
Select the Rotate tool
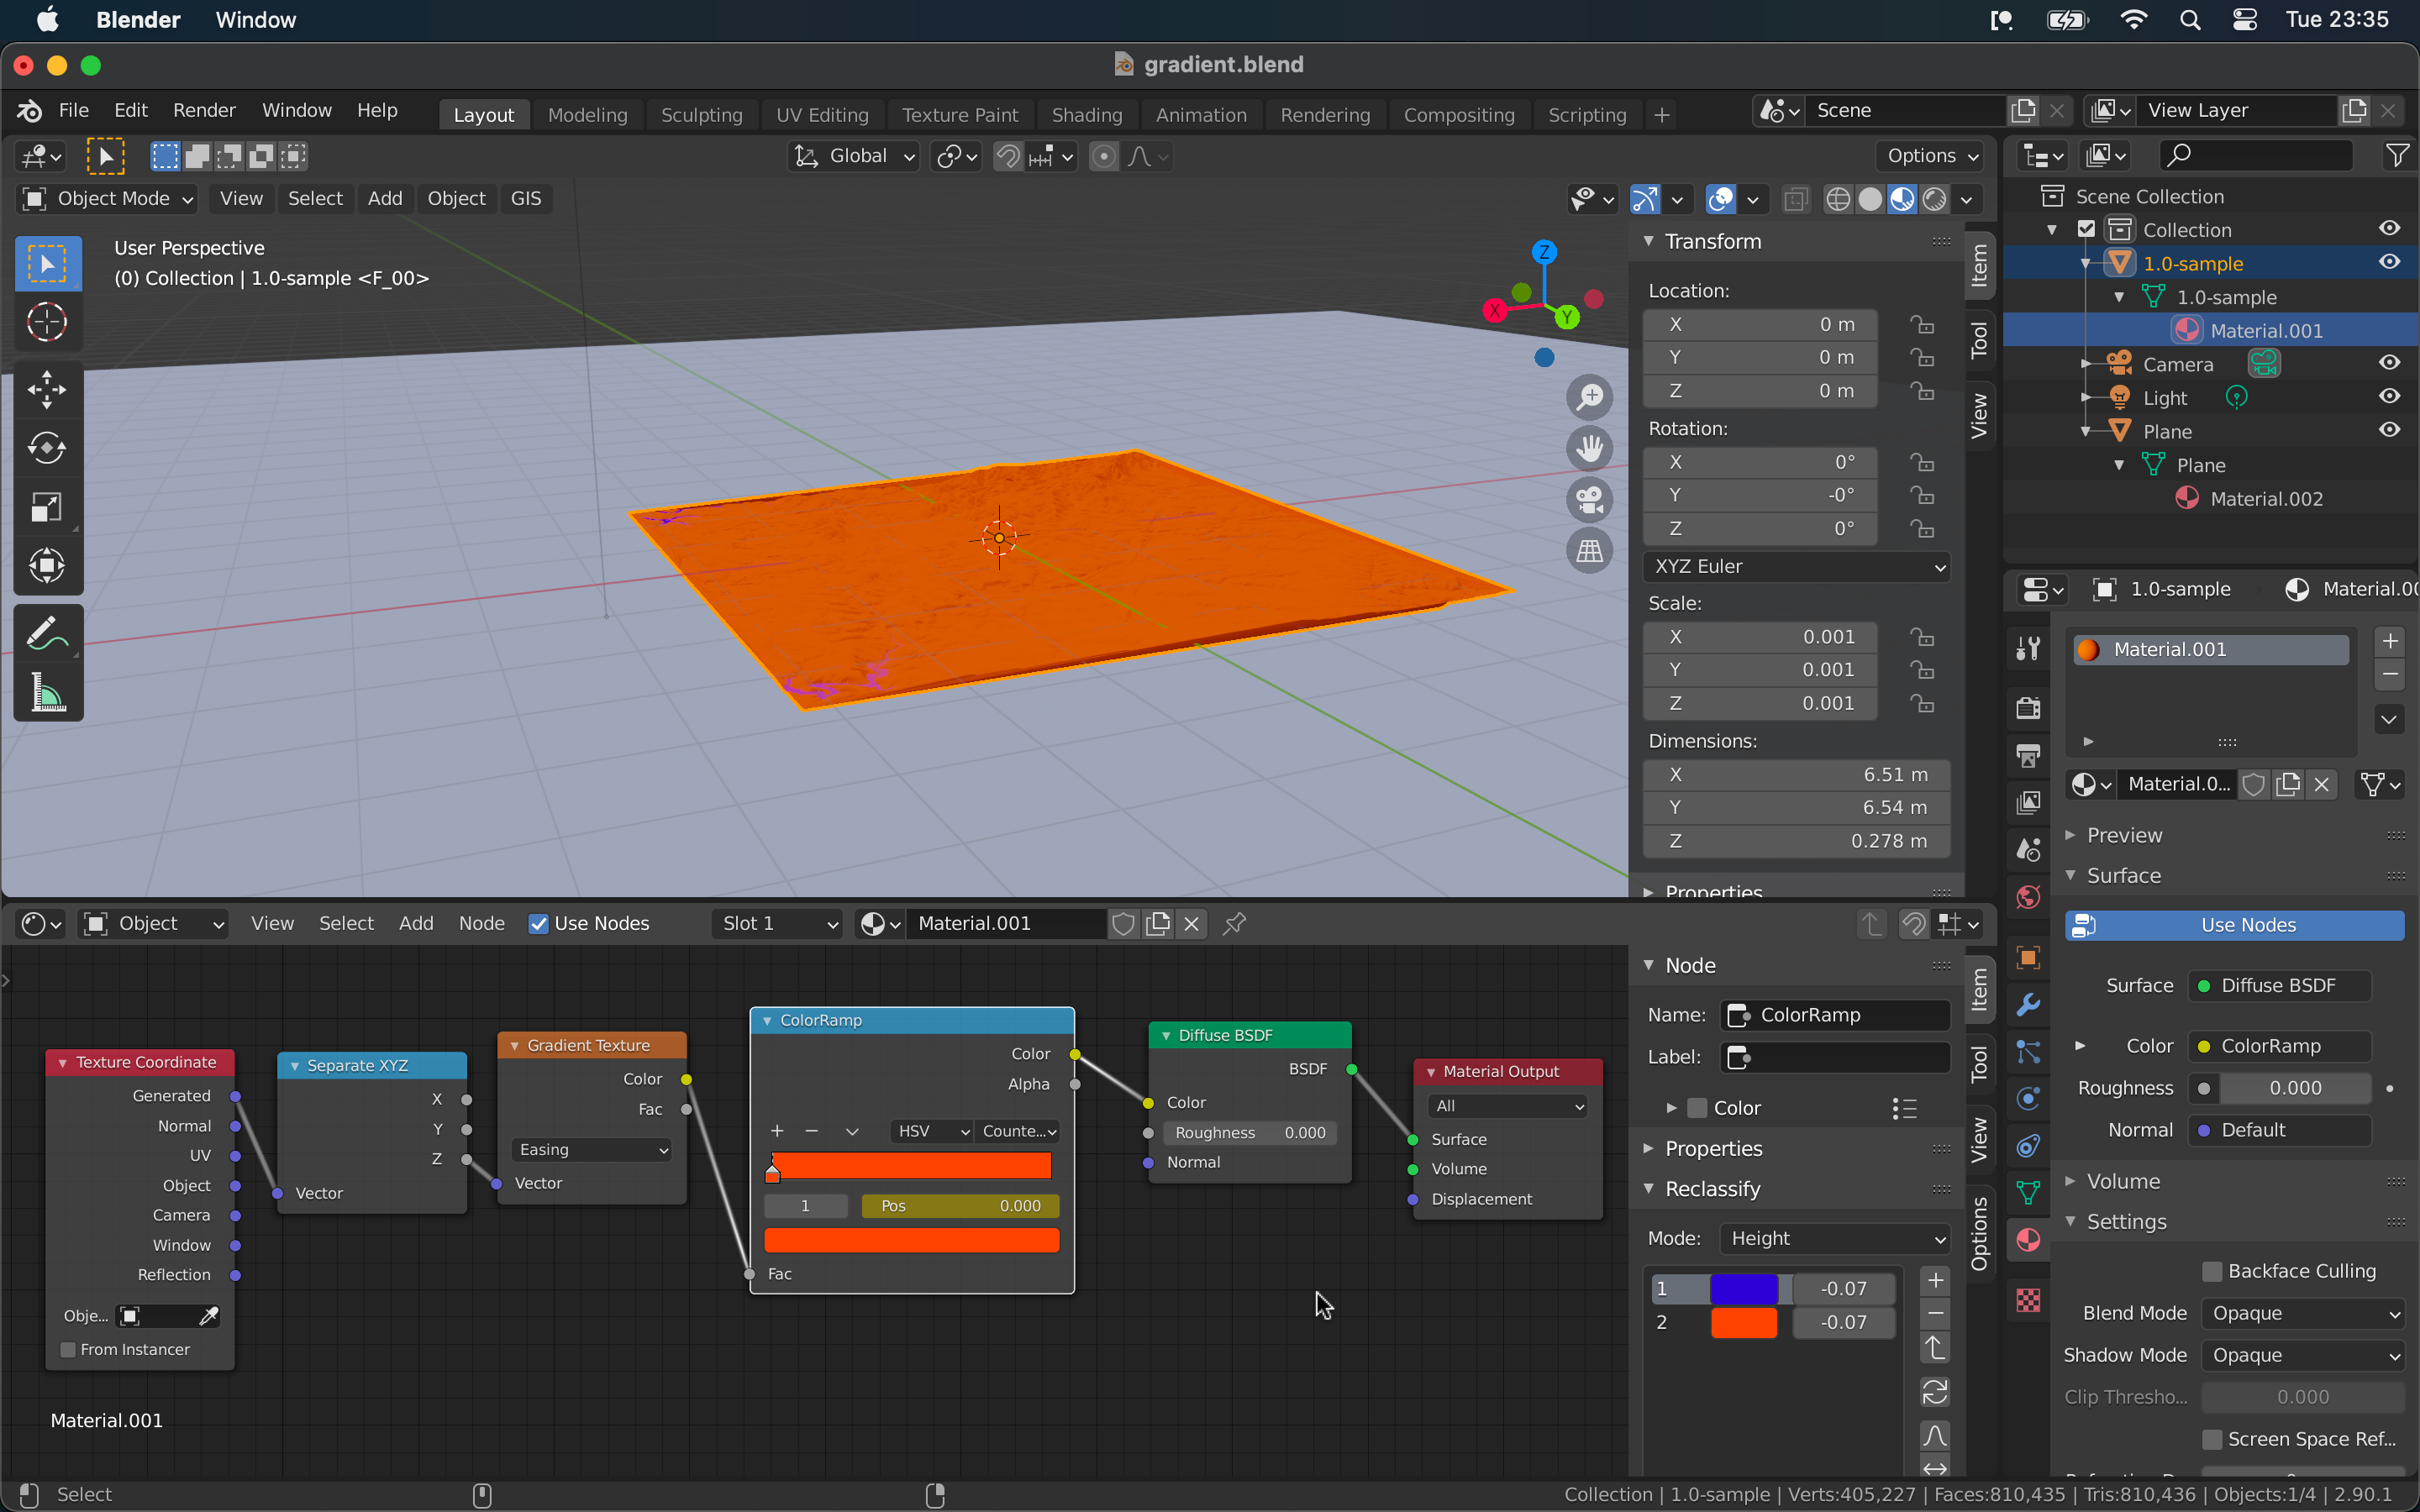47,448
